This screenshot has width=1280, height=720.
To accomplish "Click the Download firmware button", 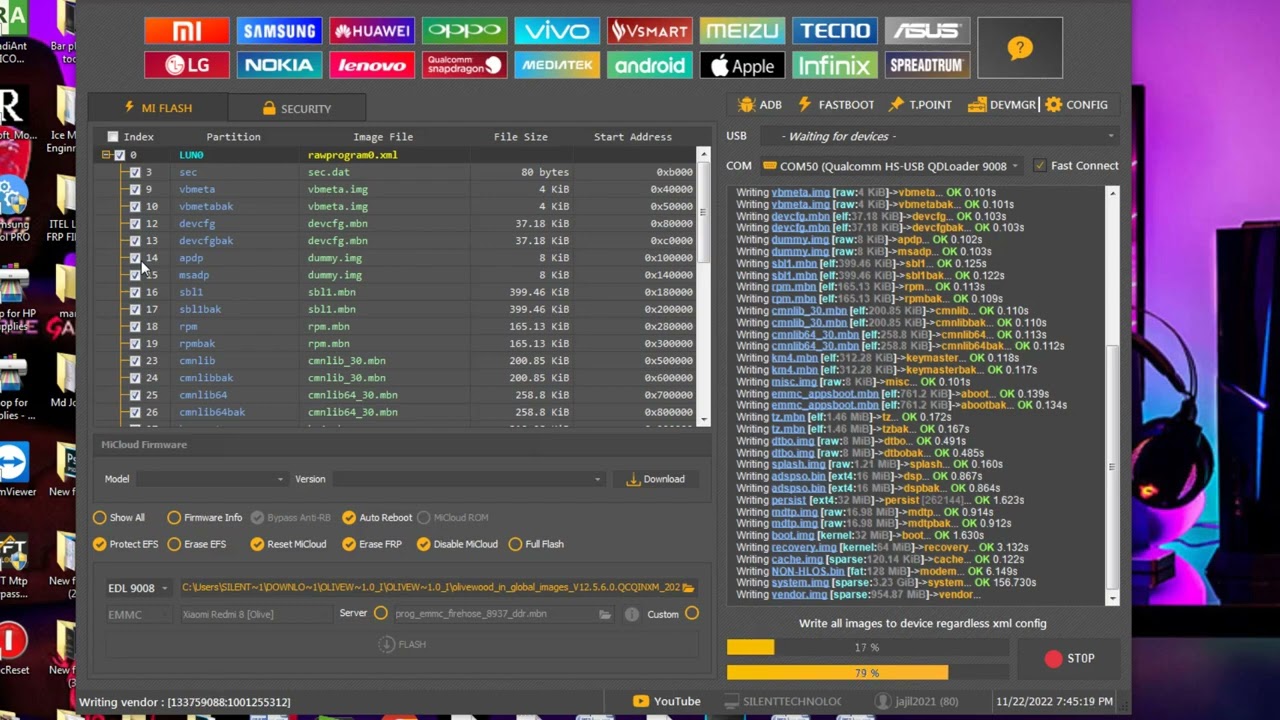I will click(655, 479).
